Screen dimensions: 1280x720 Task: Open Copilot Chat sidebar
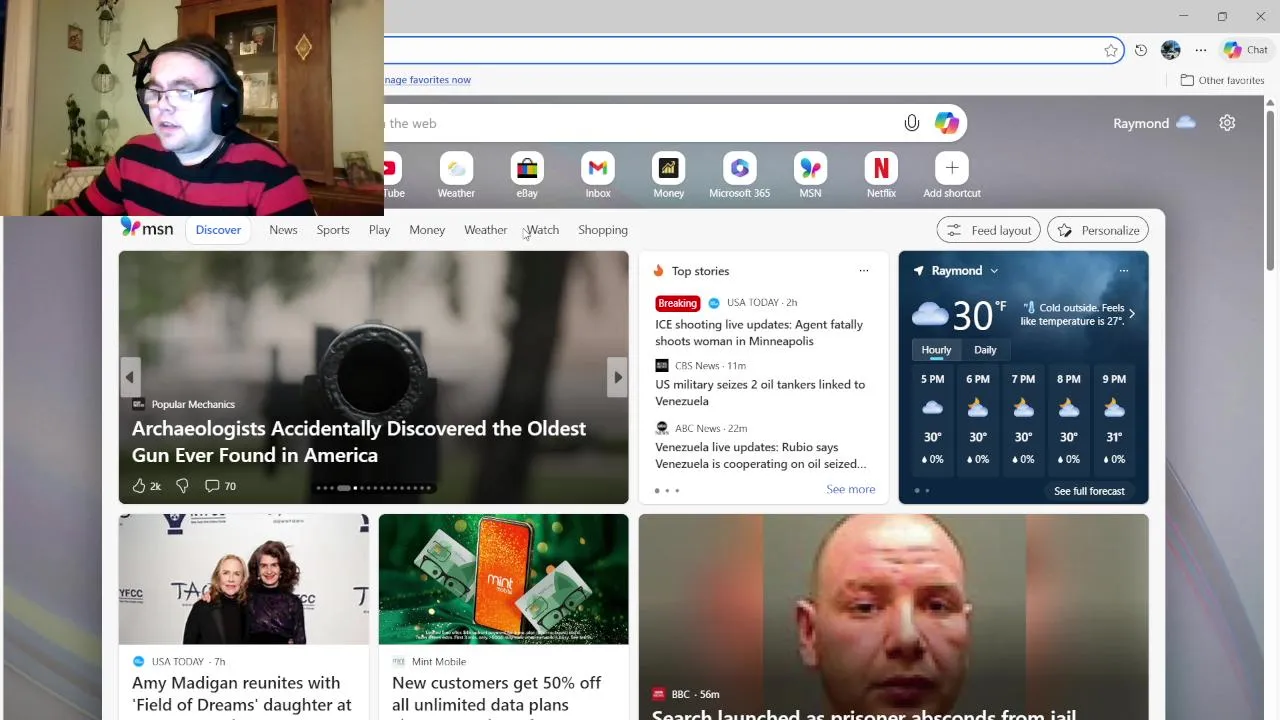pos(1246,50)
